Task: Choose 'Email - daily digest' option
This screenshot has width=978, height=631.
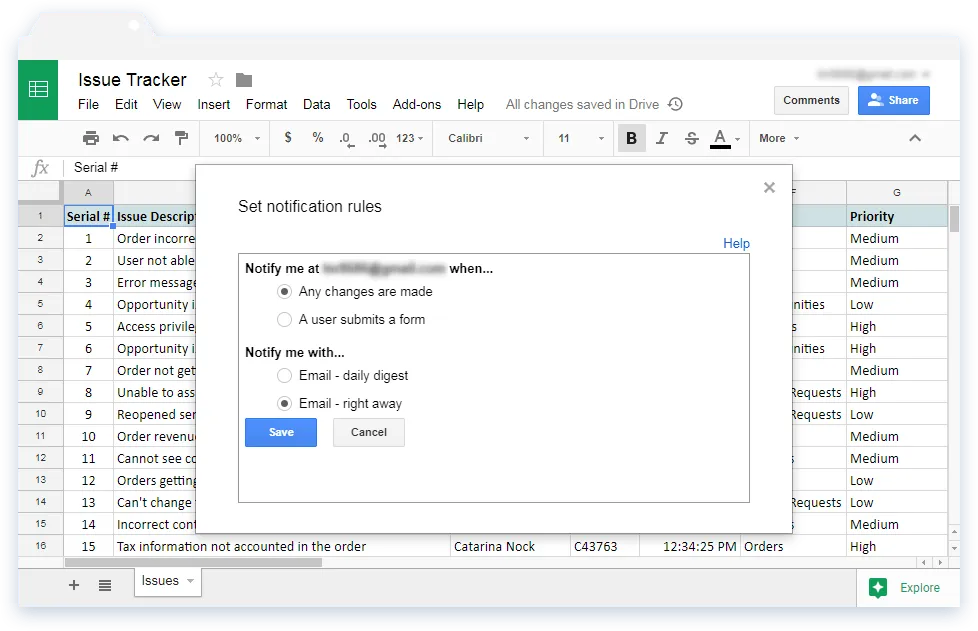Action: [x=284, y=375]
